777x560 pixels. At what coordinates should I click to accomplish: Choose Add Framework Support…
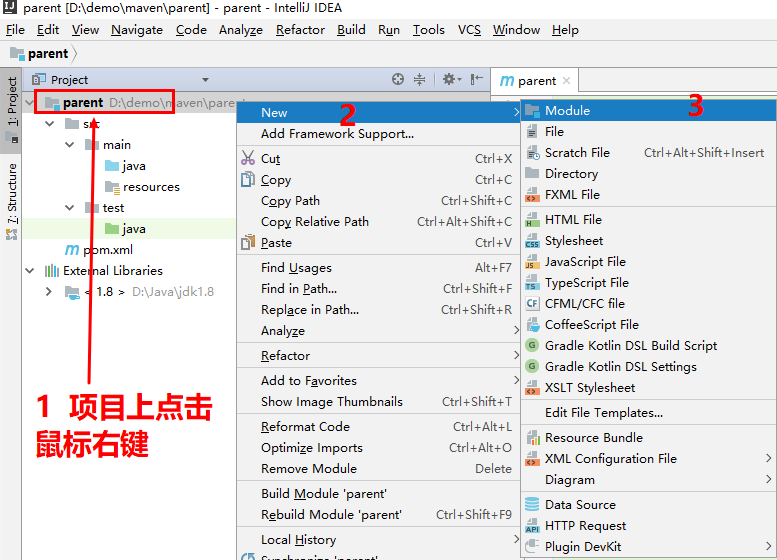378,134
